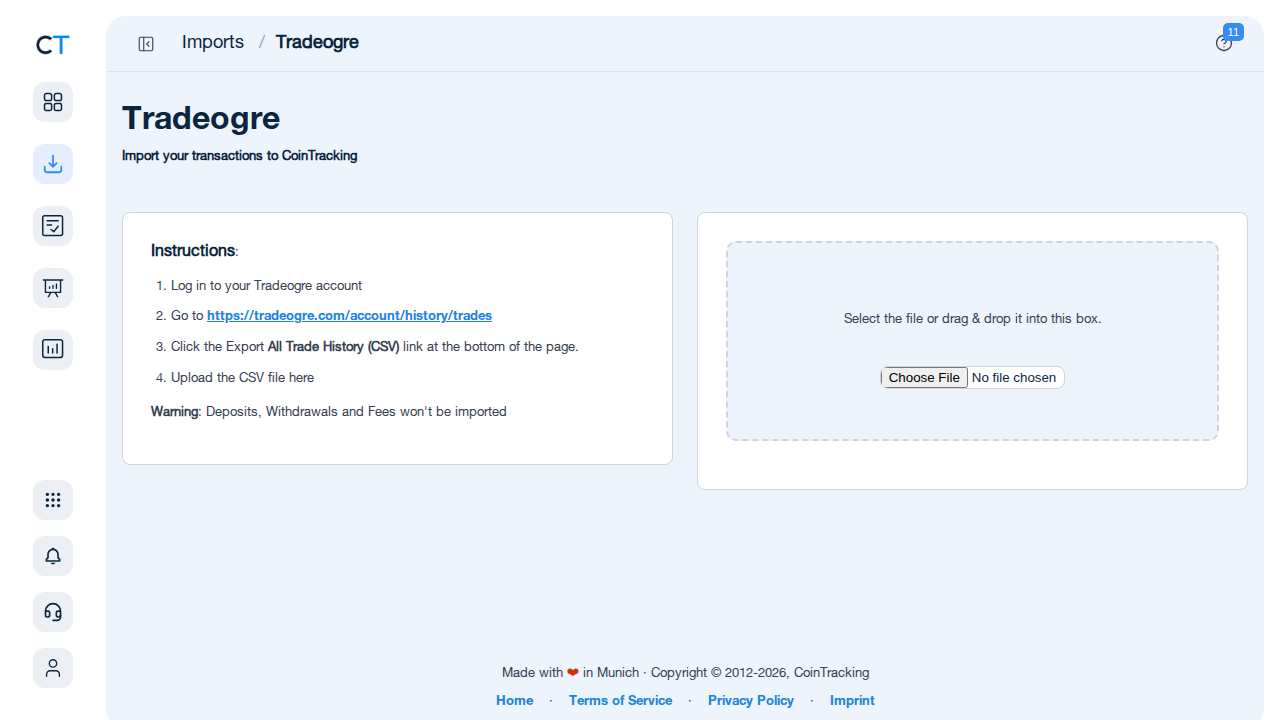The height and width of the screenshot is (720, 1280).
Task: Open the user account profile icon
Action: click(53, 668)
